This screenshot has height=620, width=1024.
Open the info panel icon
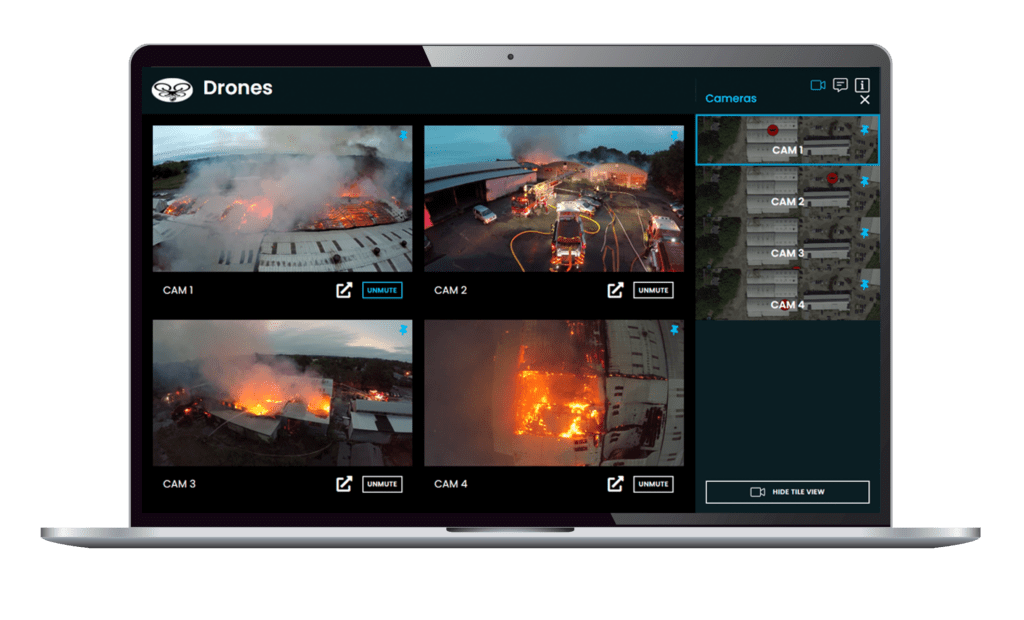[862, 85]
